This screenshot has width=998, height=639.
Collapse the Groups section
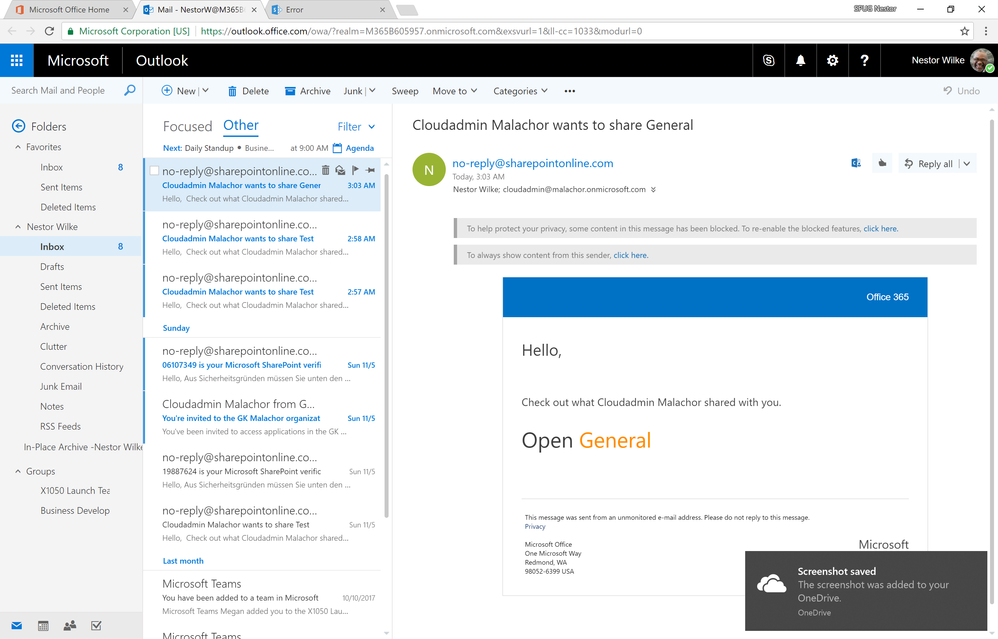(x=18, y=472)
